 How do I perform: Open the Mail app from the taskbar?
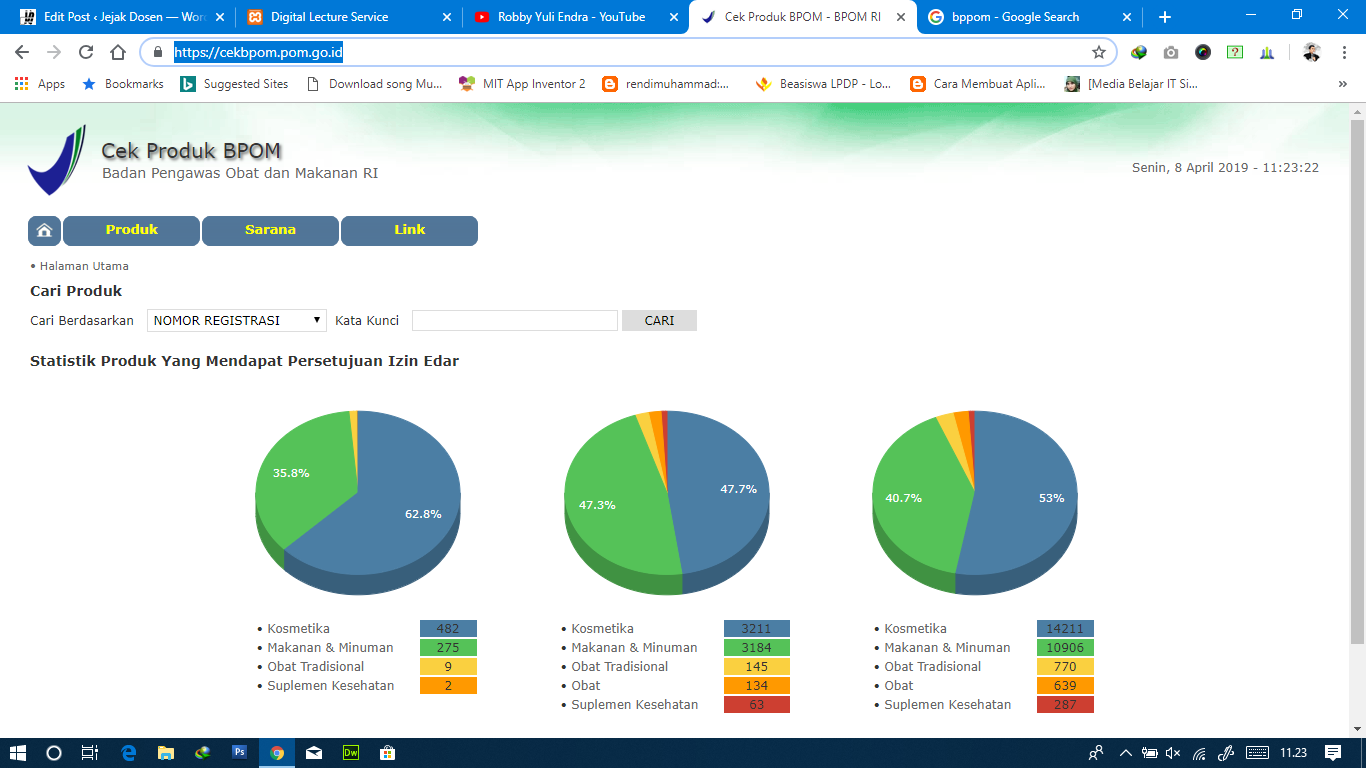point(314,753)
